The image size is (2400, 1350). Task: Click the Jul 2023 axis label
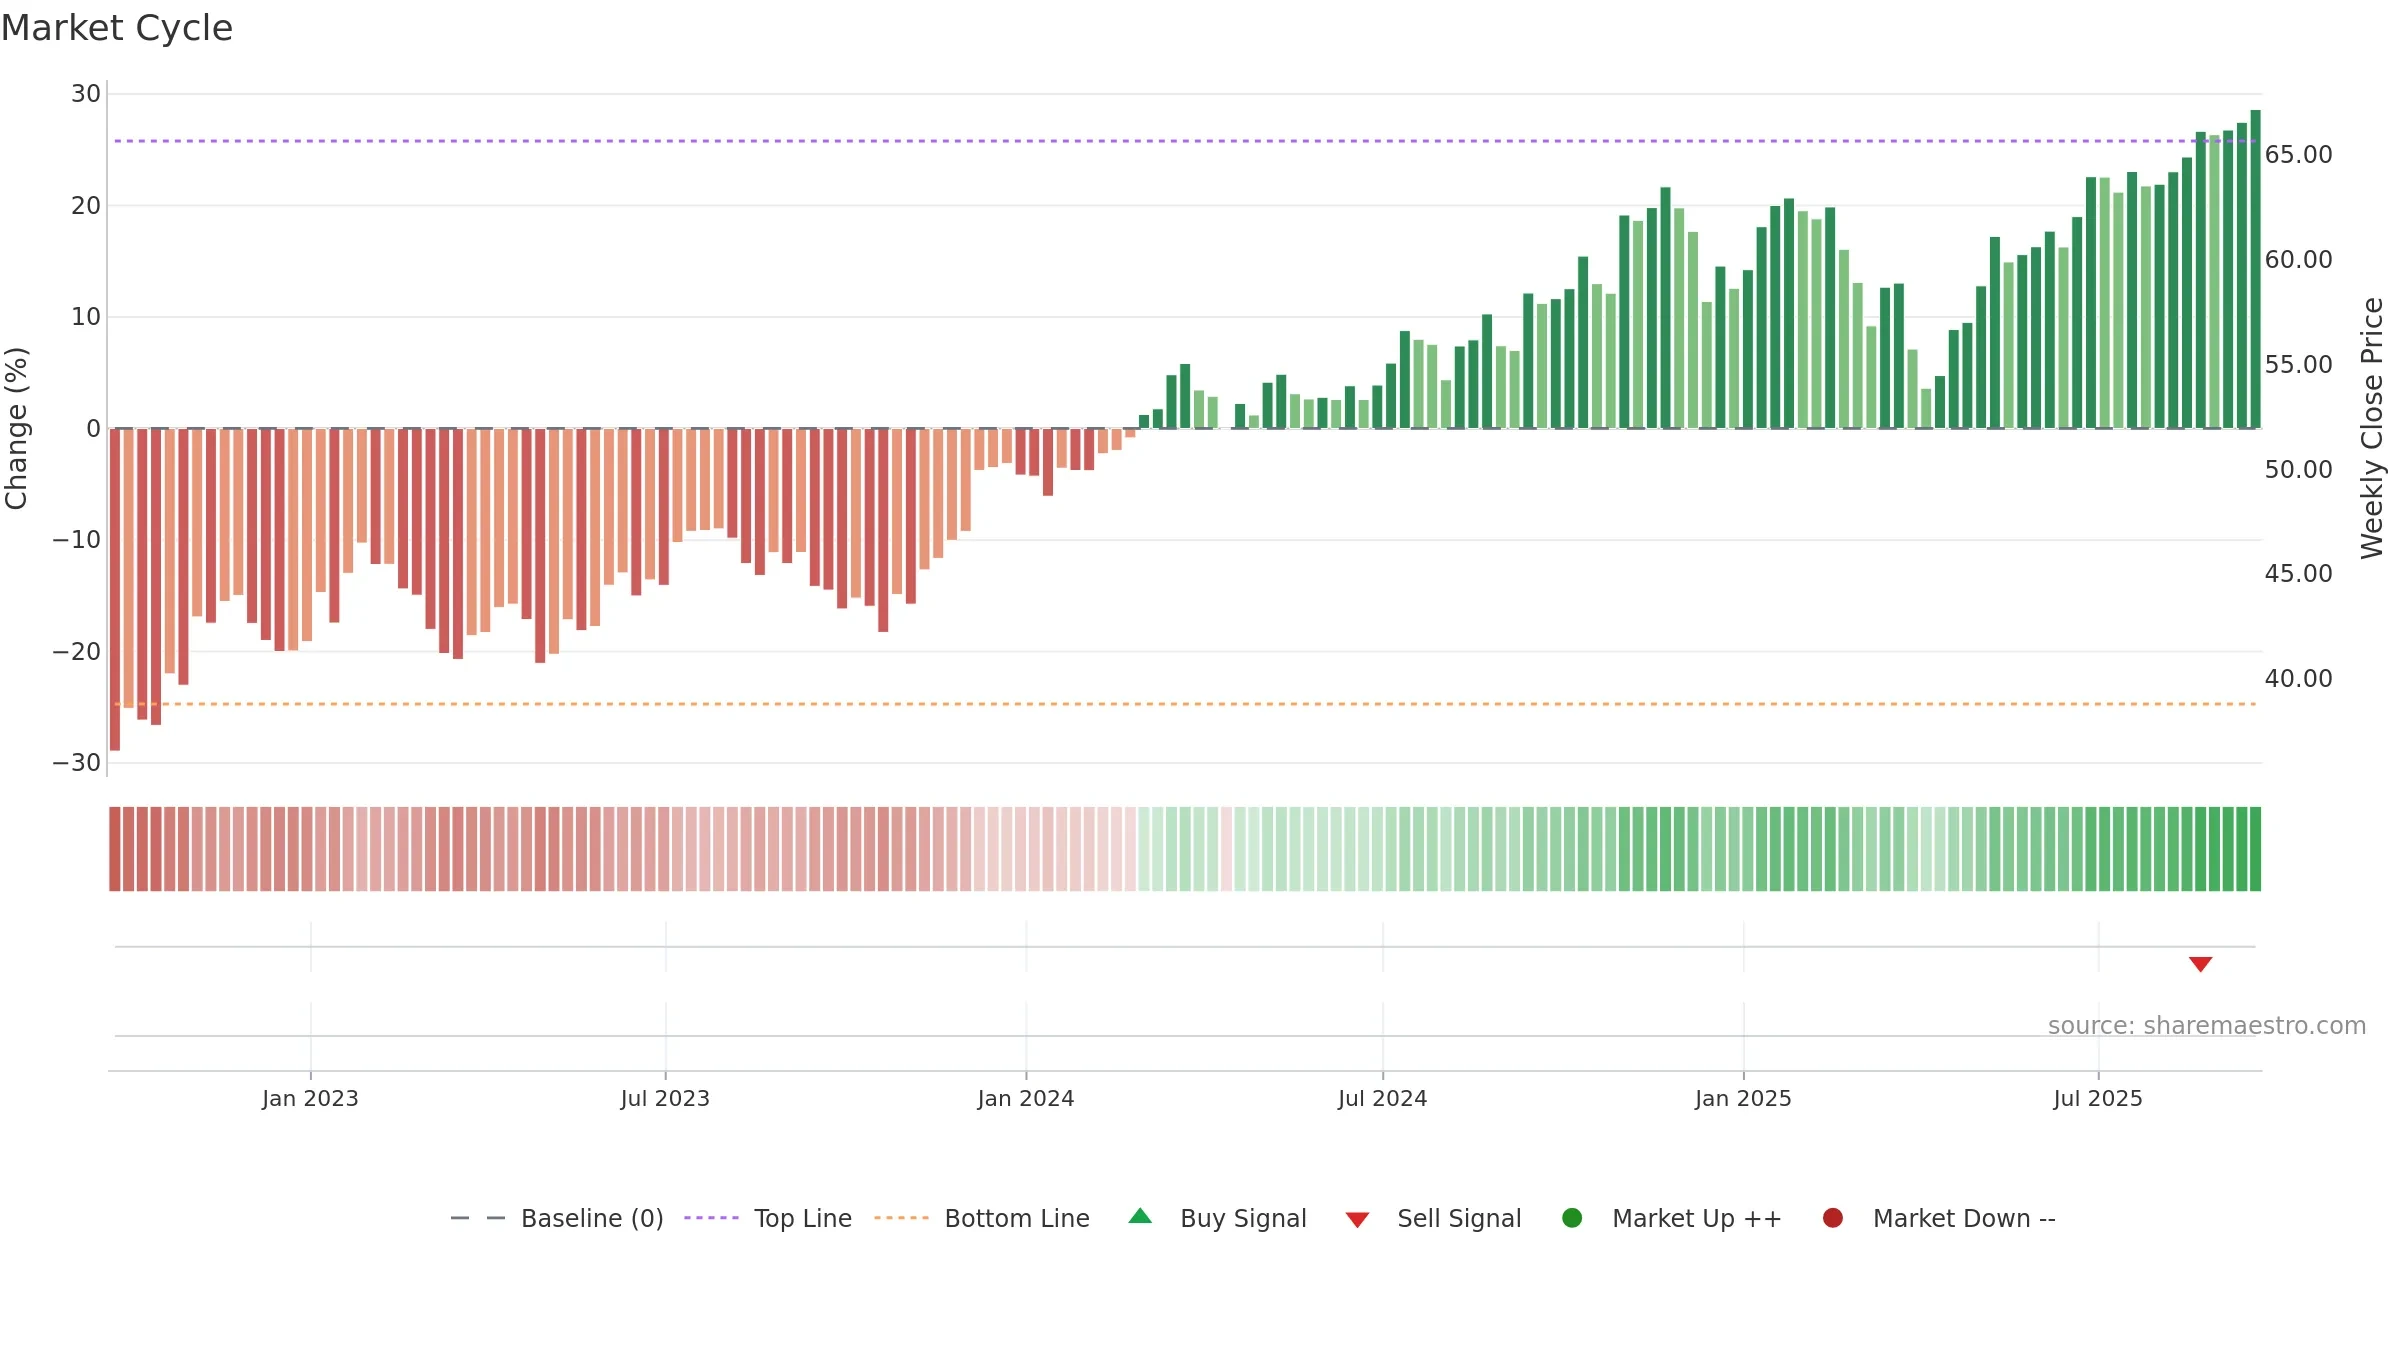click(x=665, y=1099)
